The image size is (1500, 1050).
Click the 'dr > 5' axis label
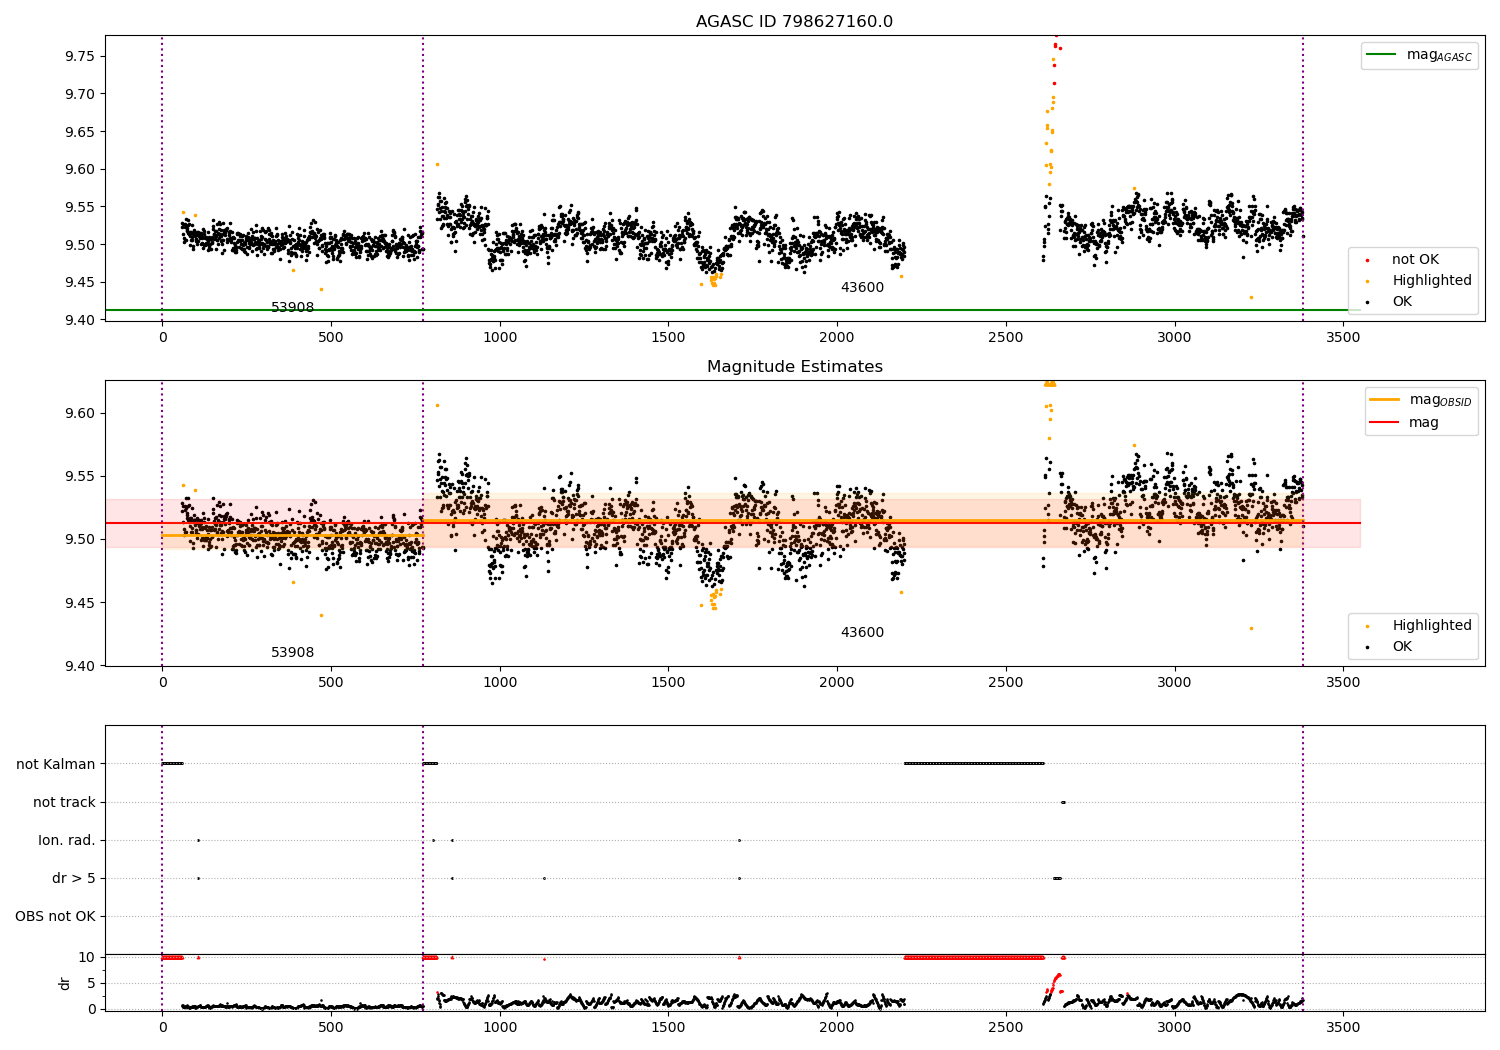(x=74, y=879)
